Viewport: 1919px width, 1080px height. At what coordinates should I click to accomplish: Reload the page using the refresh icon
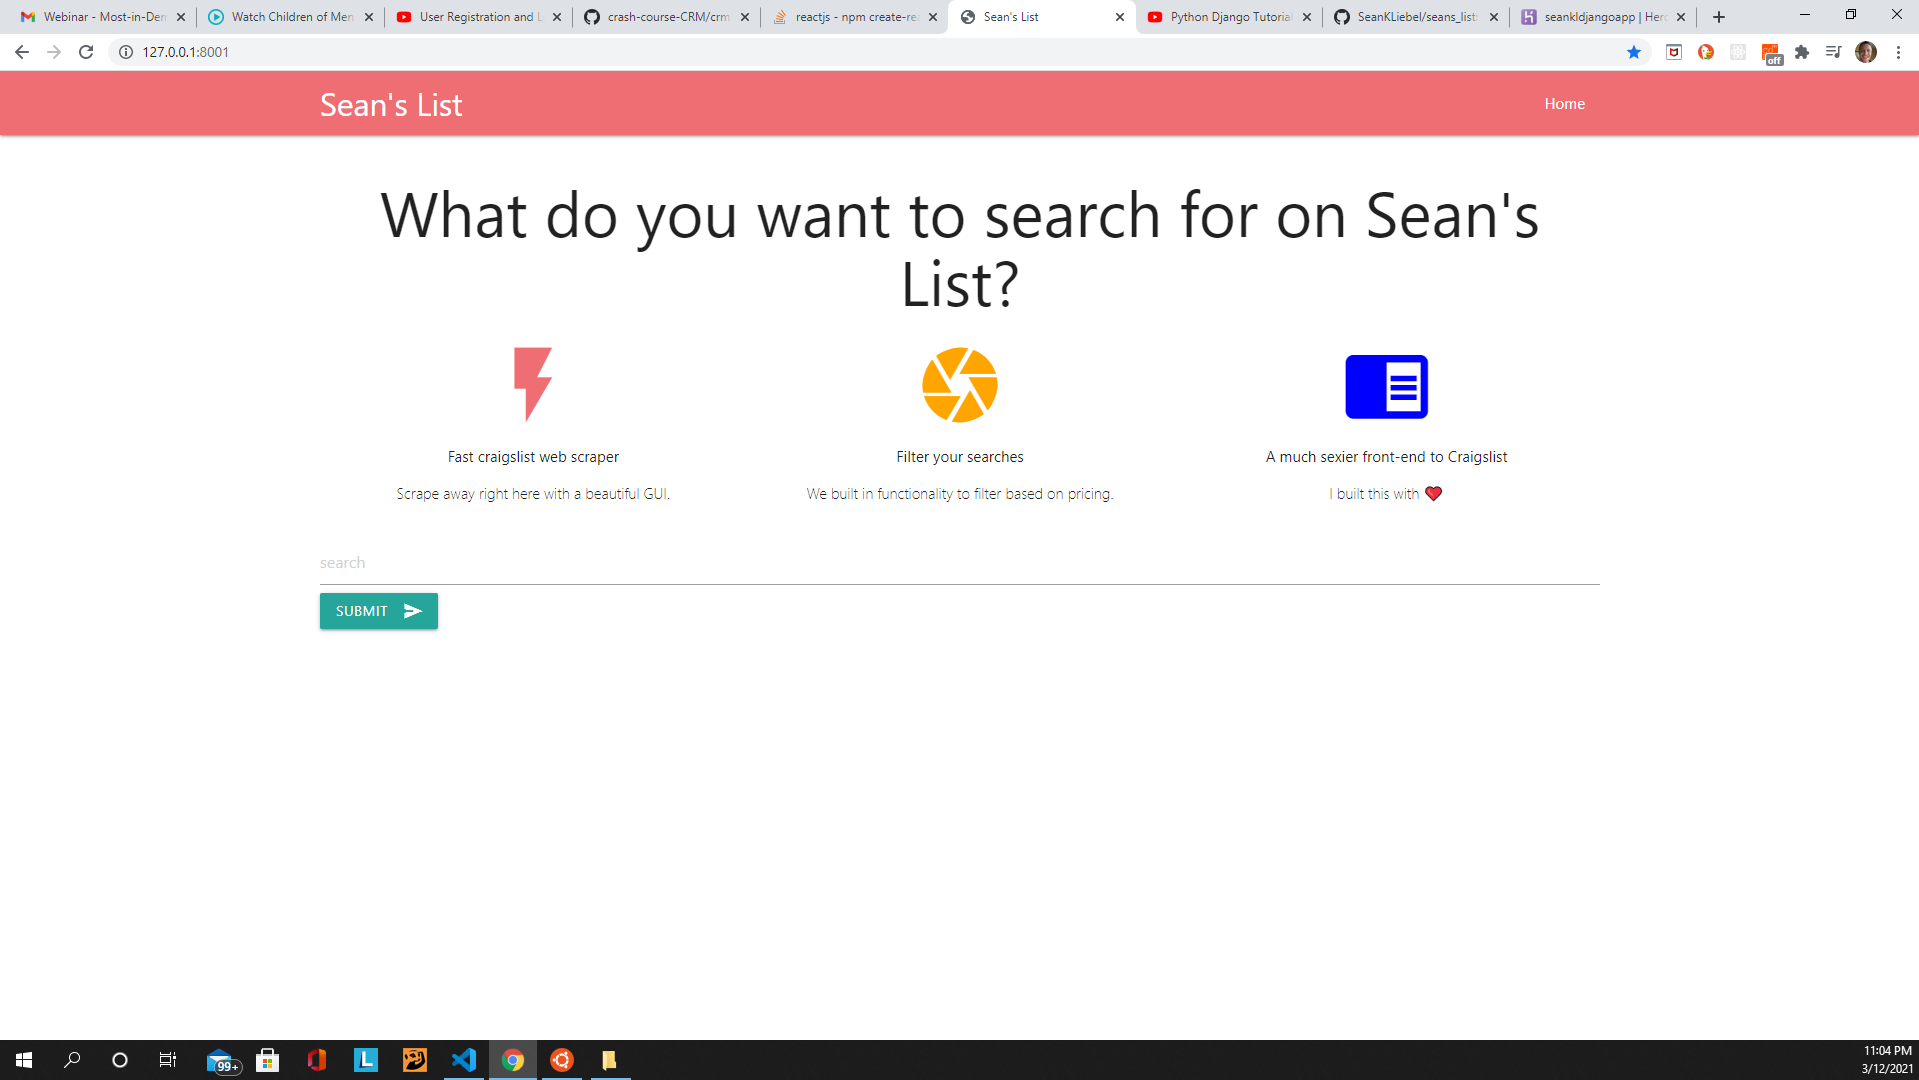[x=84, y=52]
